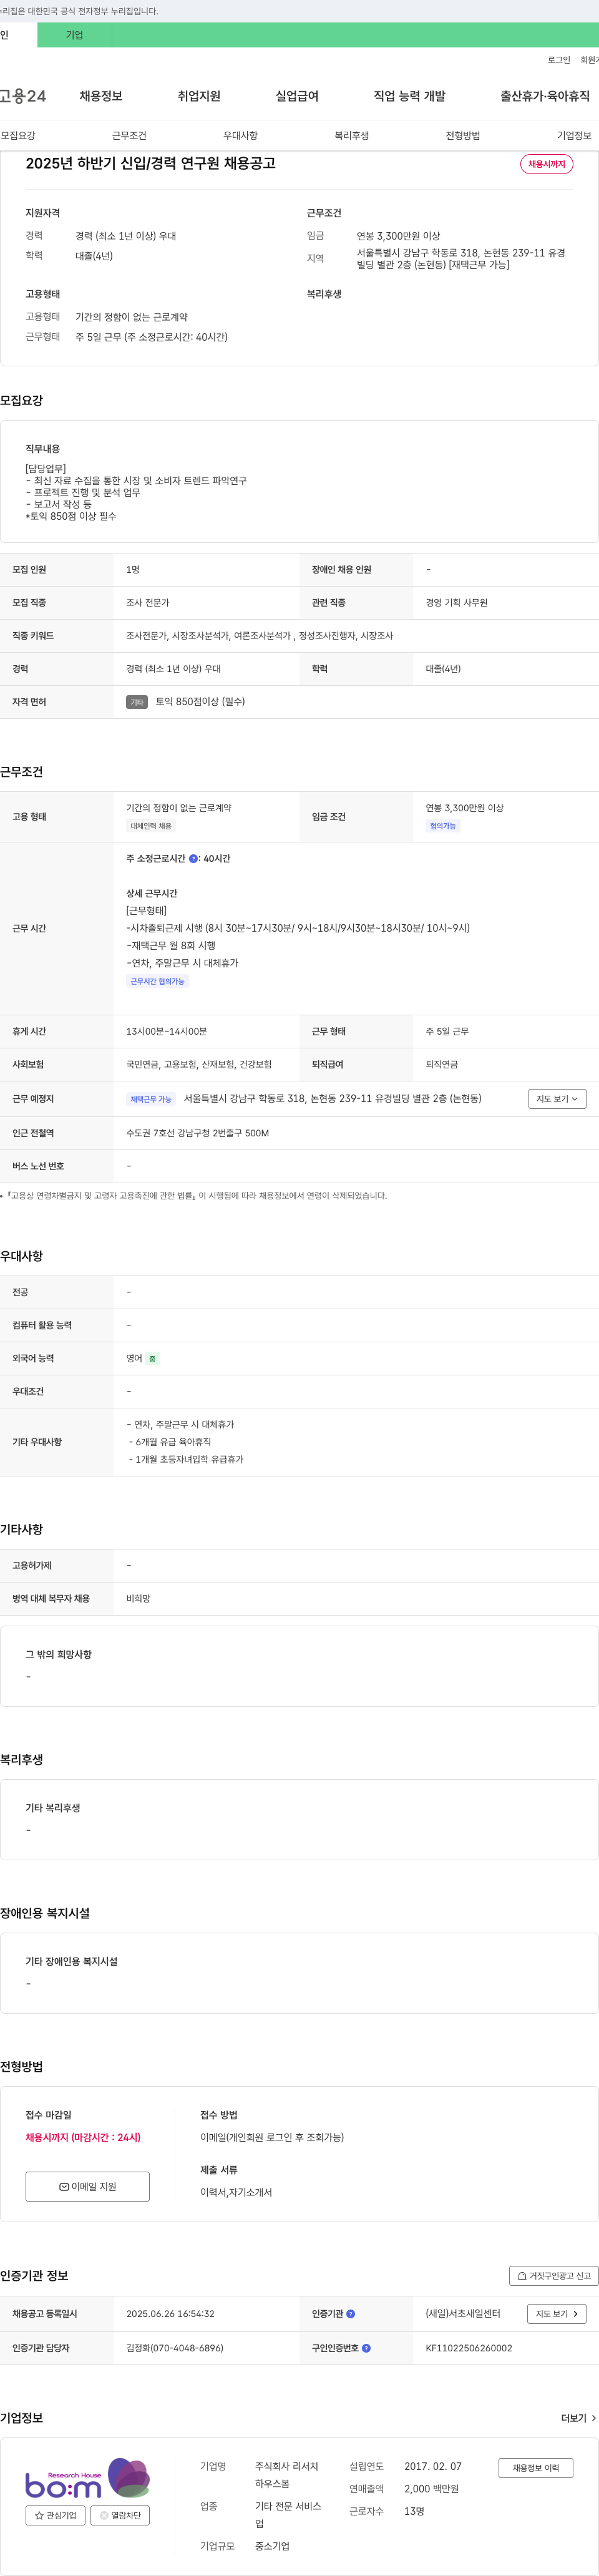599x2576 pixels.
Task: Click the 채용시까지 deadline badge
Action: coord(547,164)
